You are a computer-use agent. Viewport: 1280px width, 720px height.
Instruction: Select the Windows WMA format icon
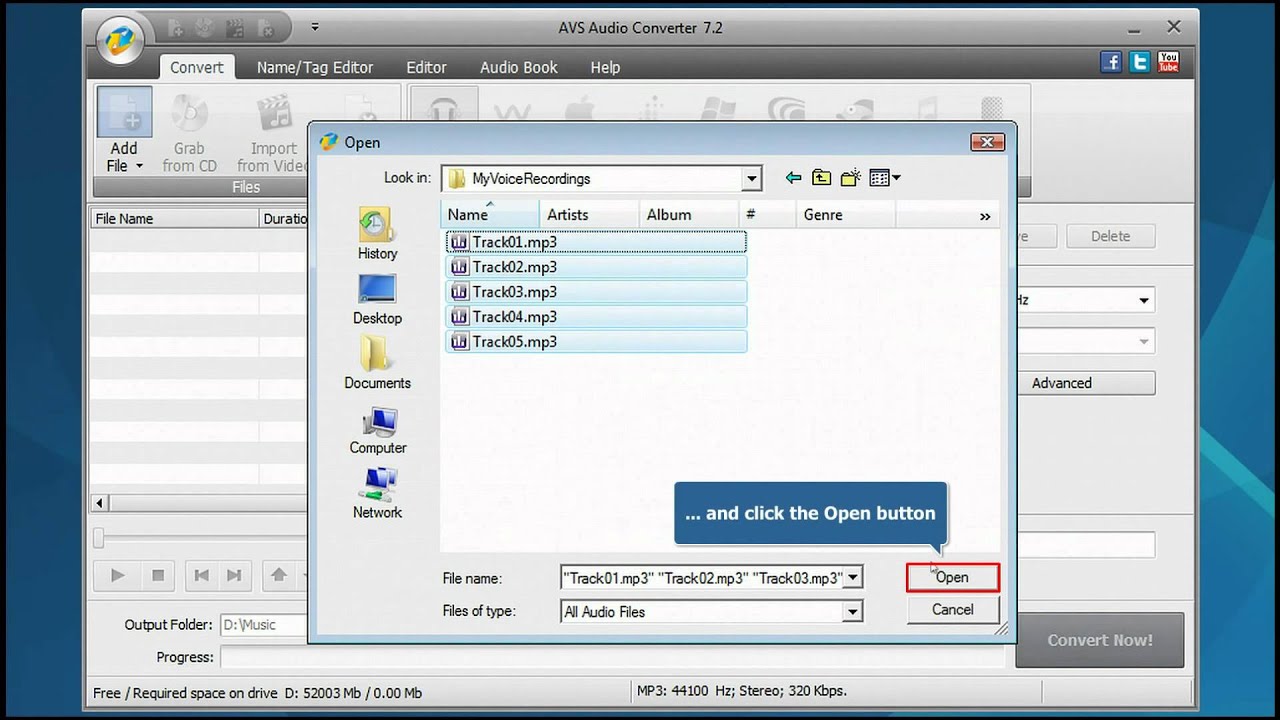click(716, 108)
